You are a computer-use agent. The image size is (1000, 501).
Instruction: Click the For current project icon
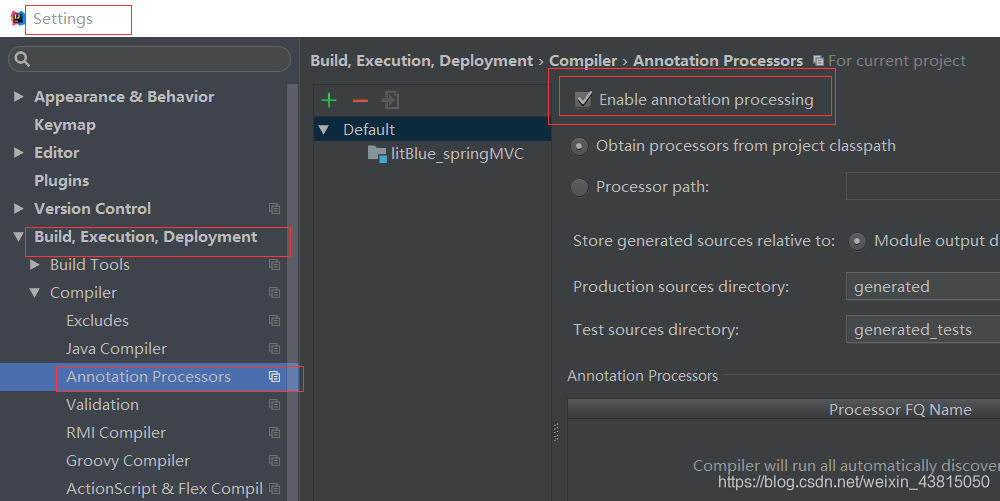click(818, 61)
